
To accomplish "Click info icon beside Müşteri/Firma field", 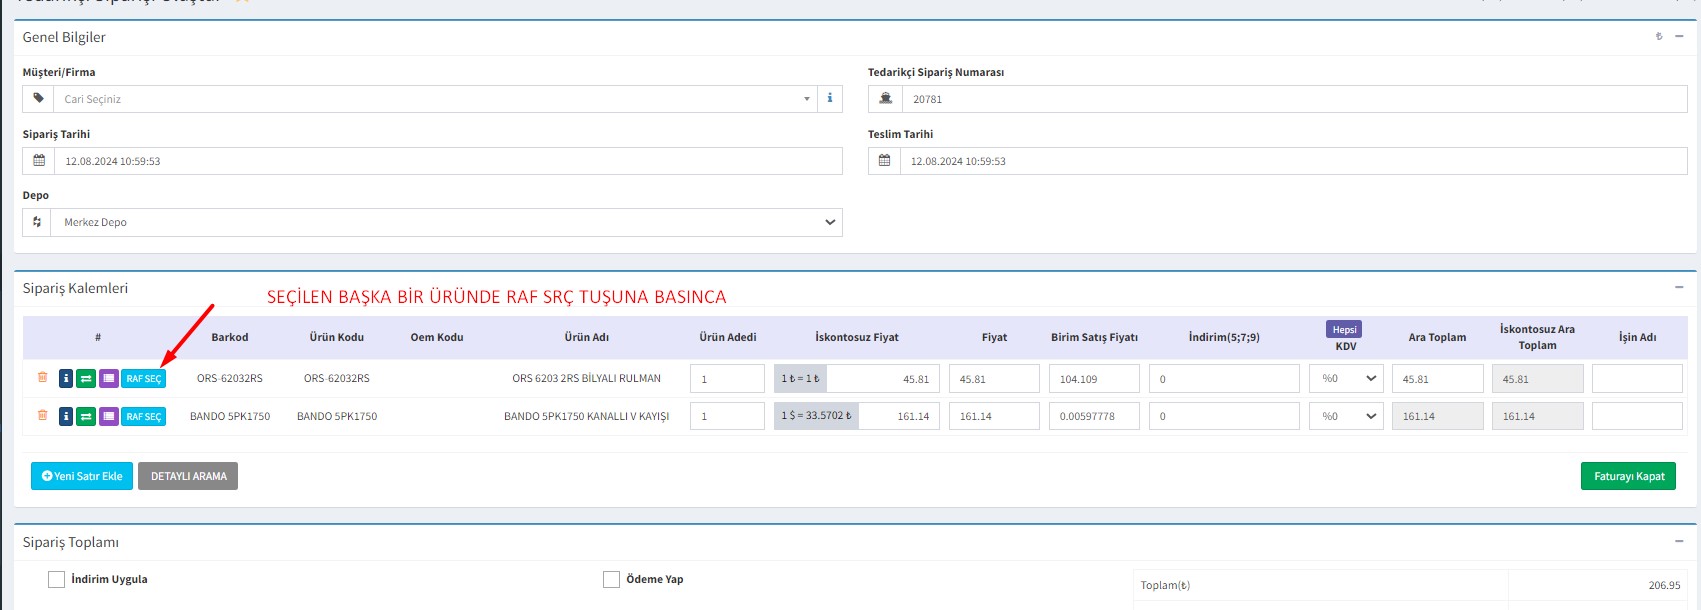I will point(829,99).
